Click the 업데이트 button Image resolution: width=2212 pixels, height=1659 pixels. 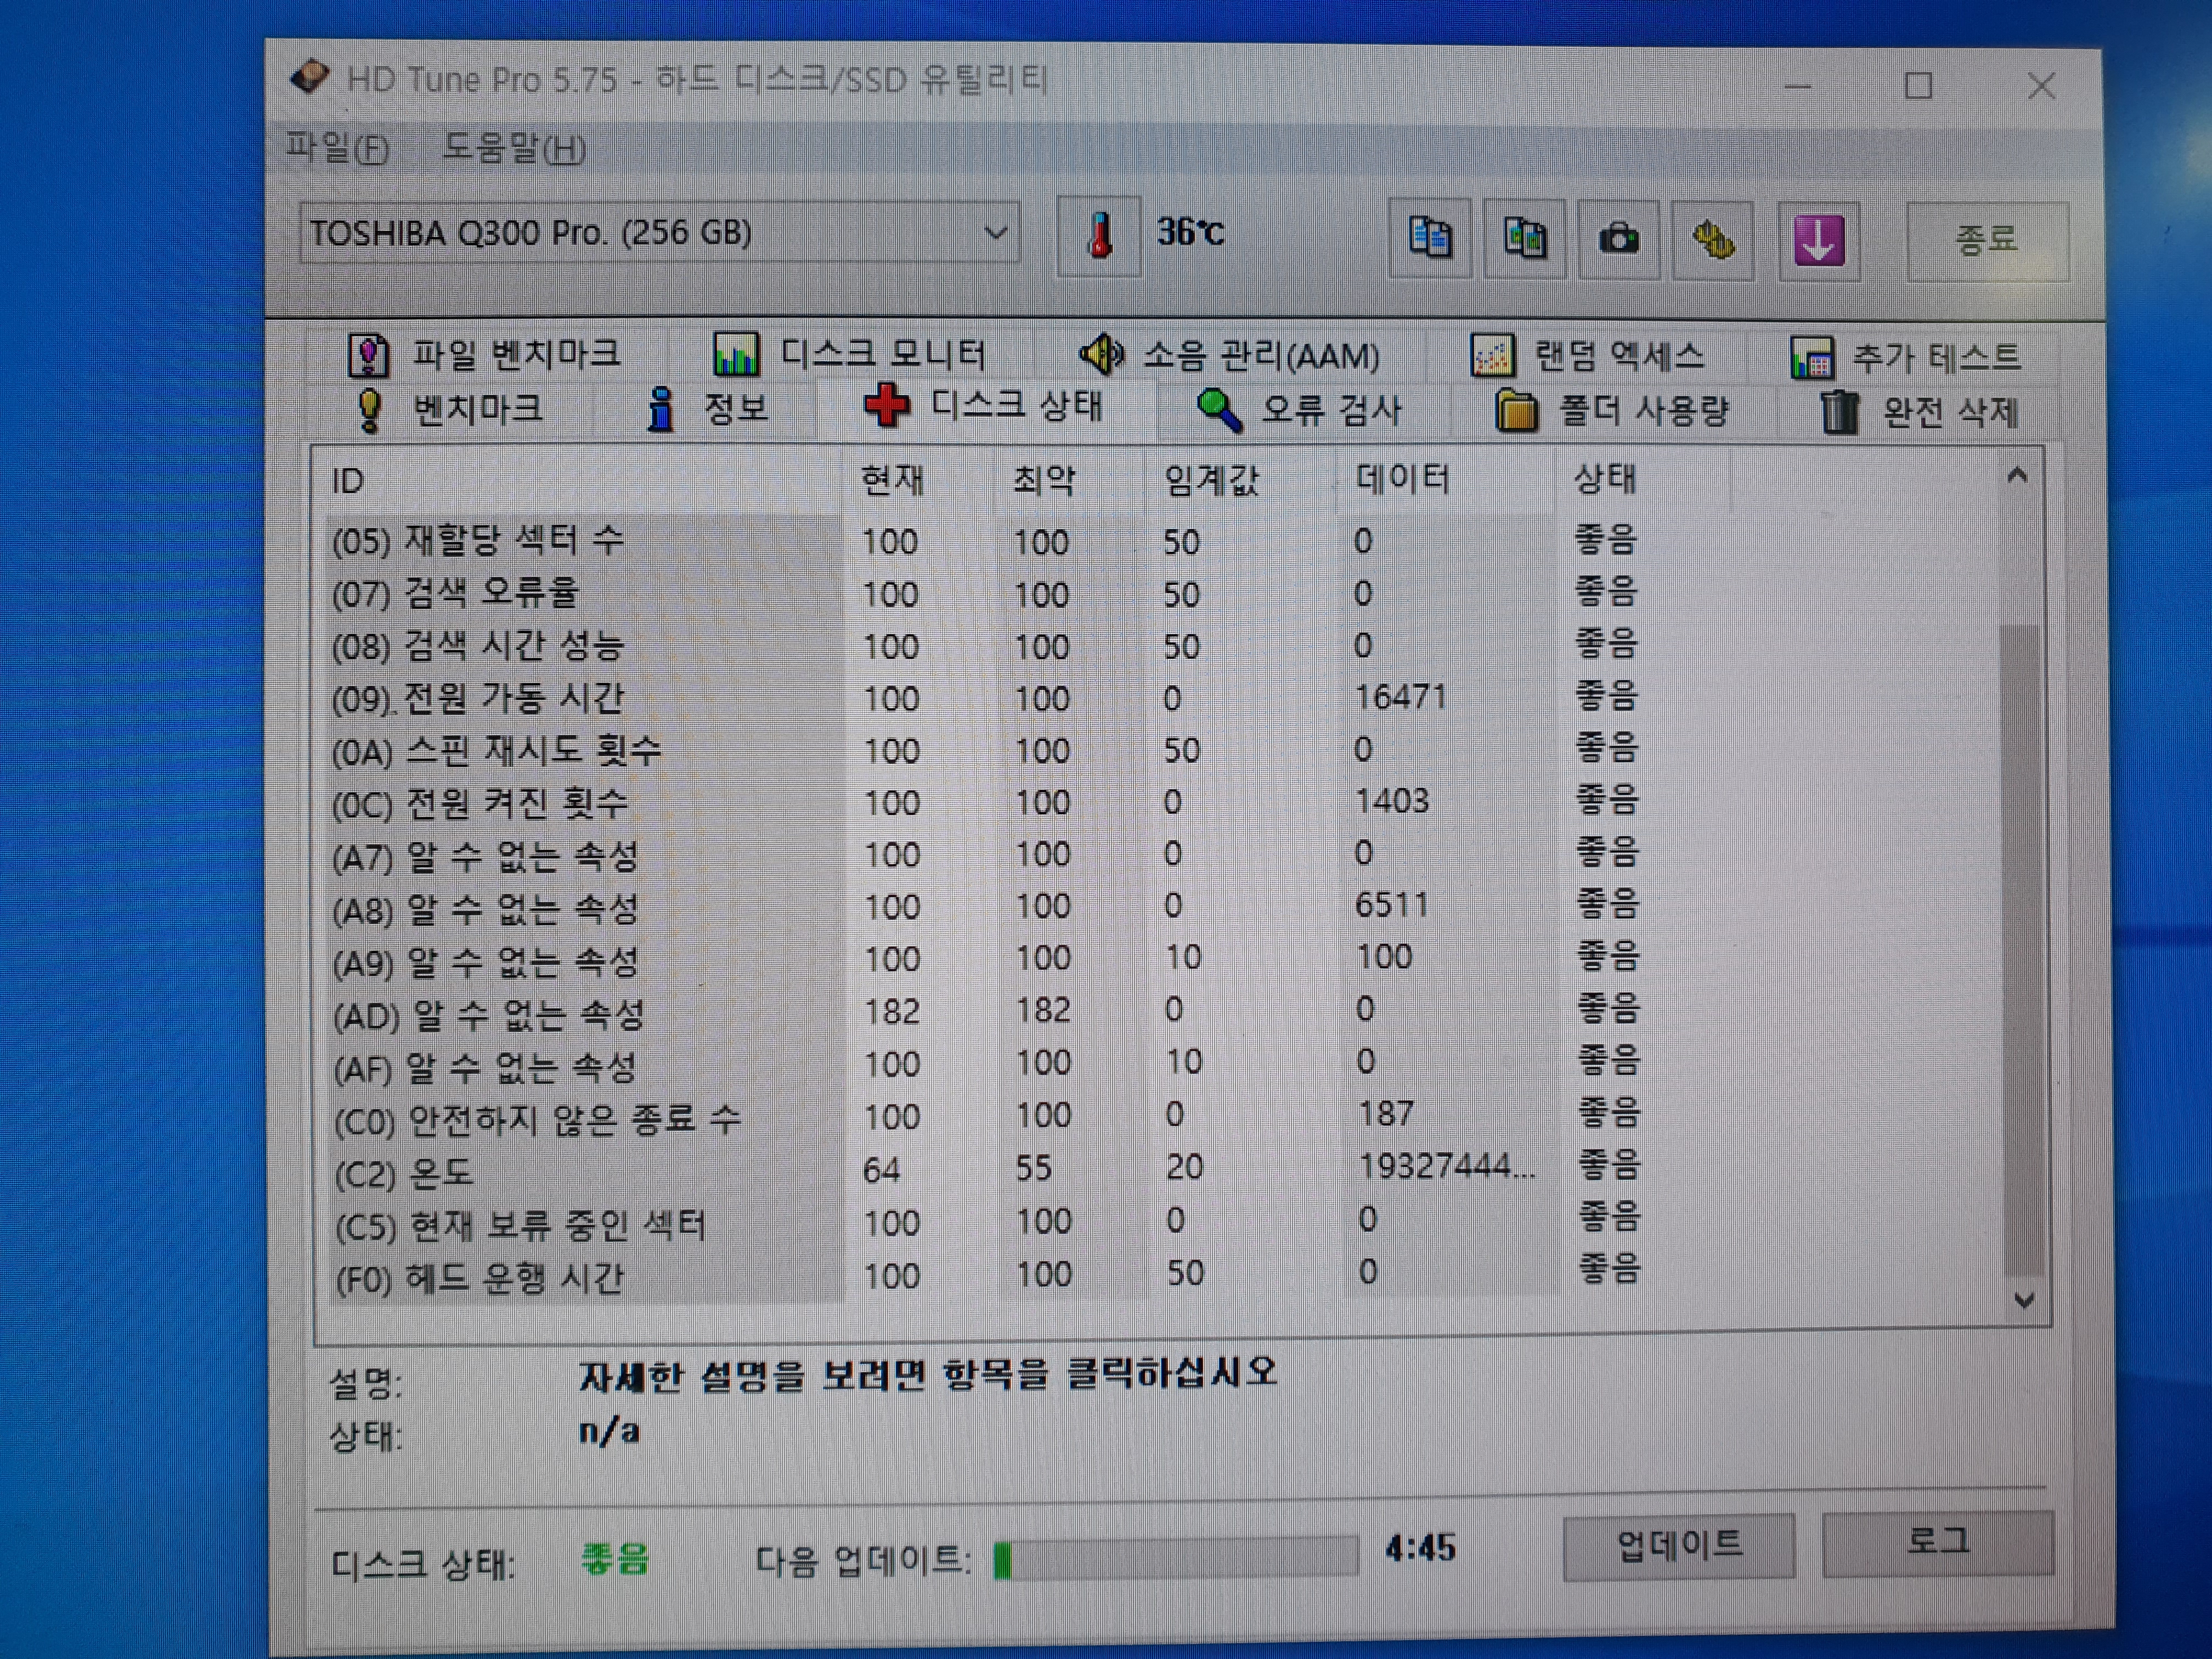tap(1678, 1546)
